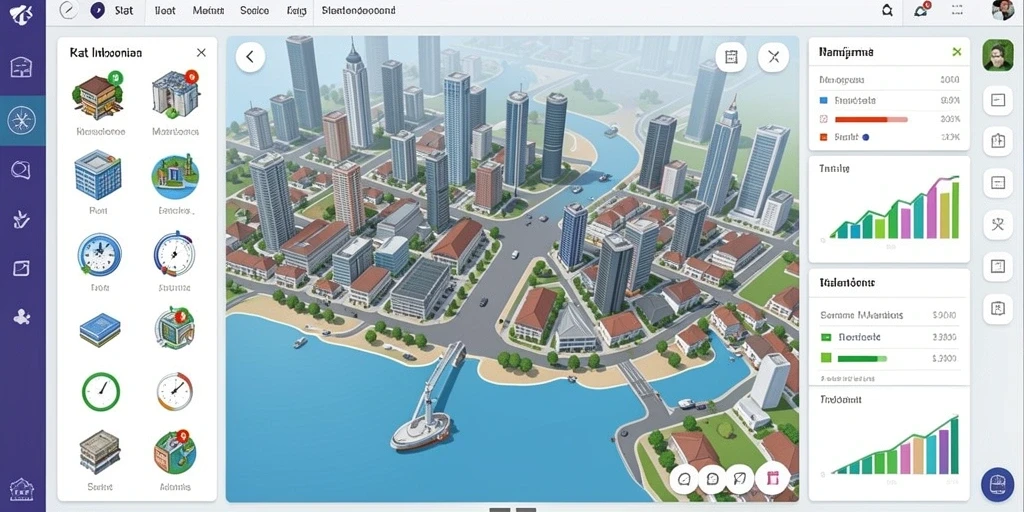
Task: Toggle the red checkbox beside progress bar
Action: [x=823, y=120]
